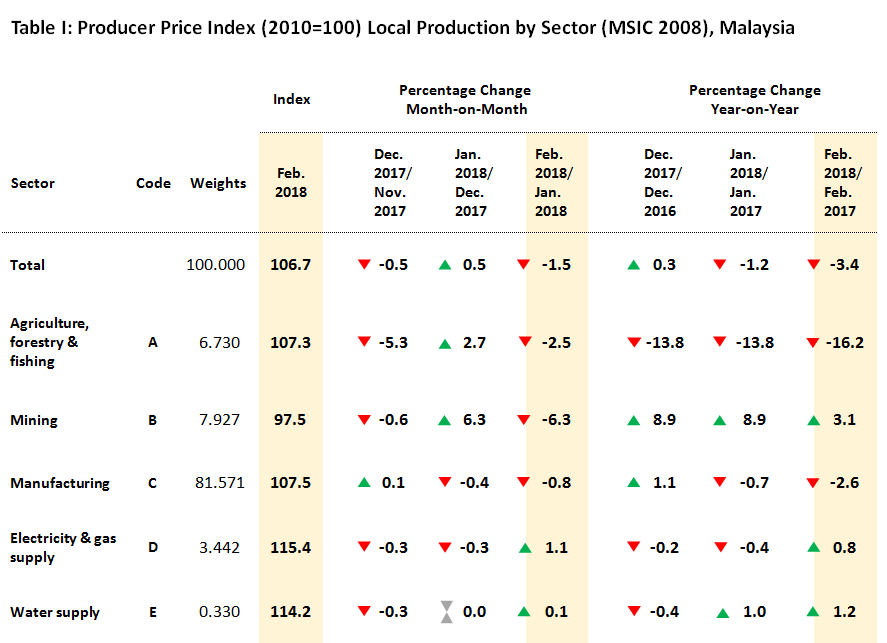Click the green arrow beside Manufacturing 0.1
This screenshot has height=643, width=887.
[x=365, y=483]
